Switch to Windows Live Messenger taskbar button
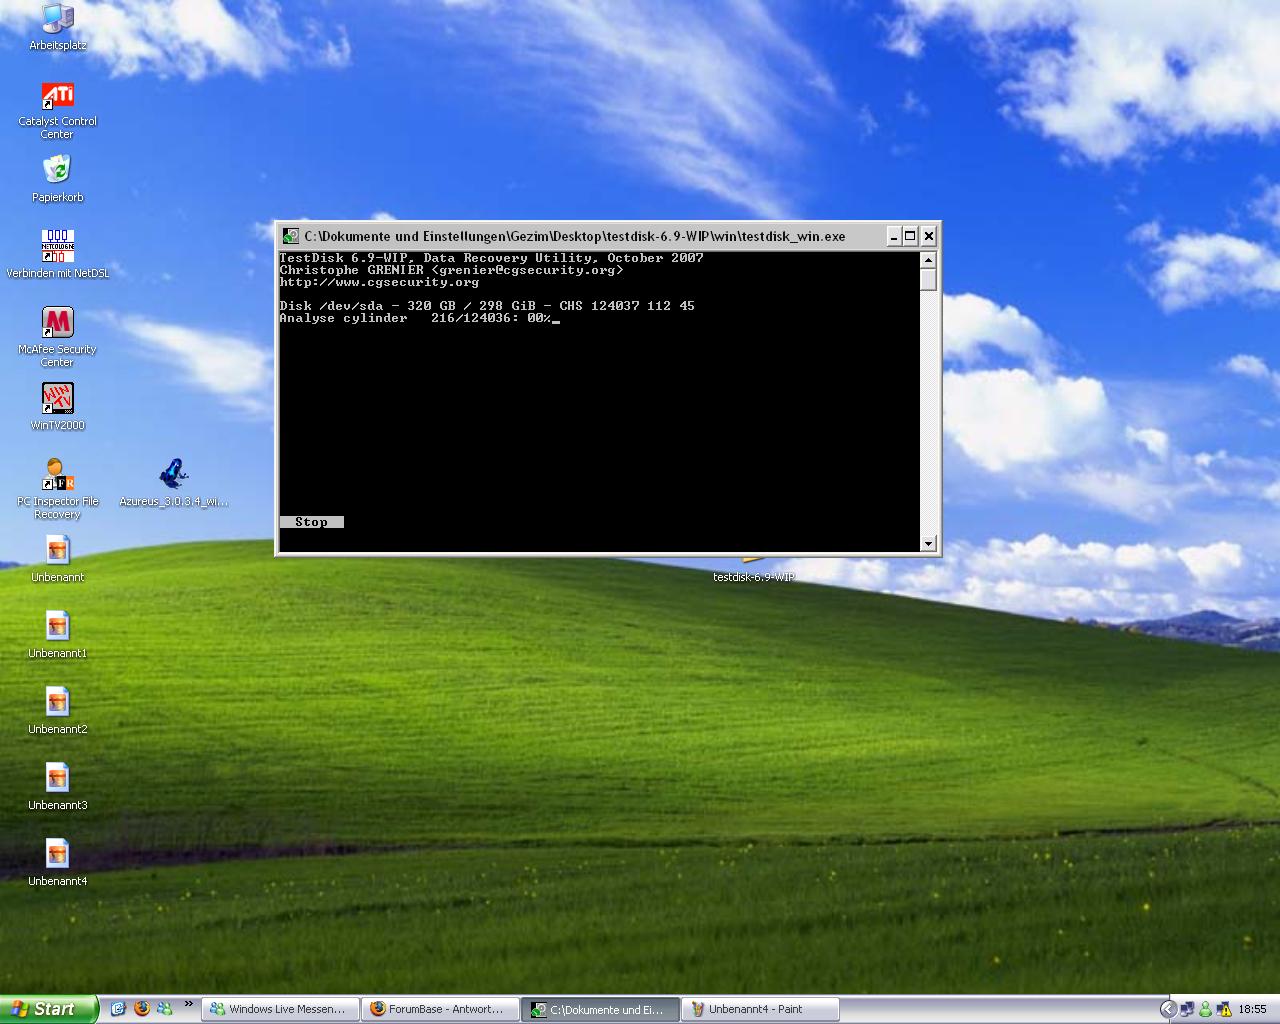This screenshot has height=1024, width=1280. coord(280,1009)
